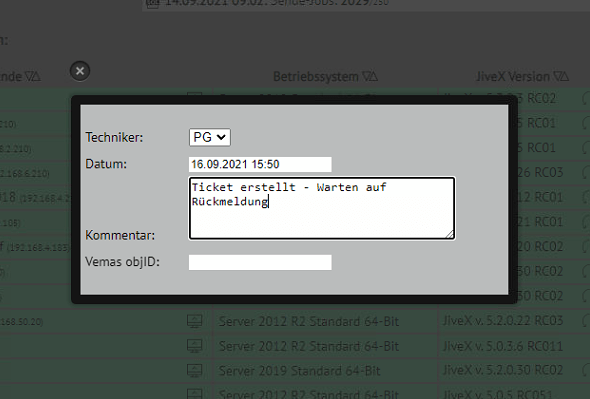Grab the Kommentar textarea resize handle

tap(450, 235)
